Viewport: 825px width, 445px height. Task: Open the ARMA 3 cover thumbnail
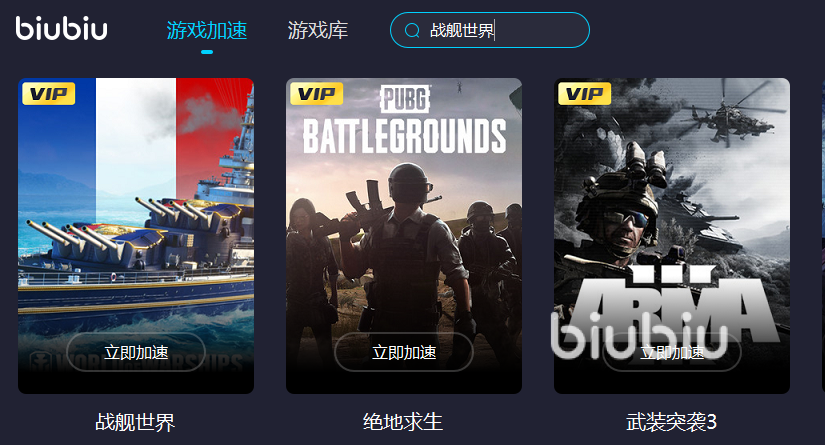pos(672,236)
